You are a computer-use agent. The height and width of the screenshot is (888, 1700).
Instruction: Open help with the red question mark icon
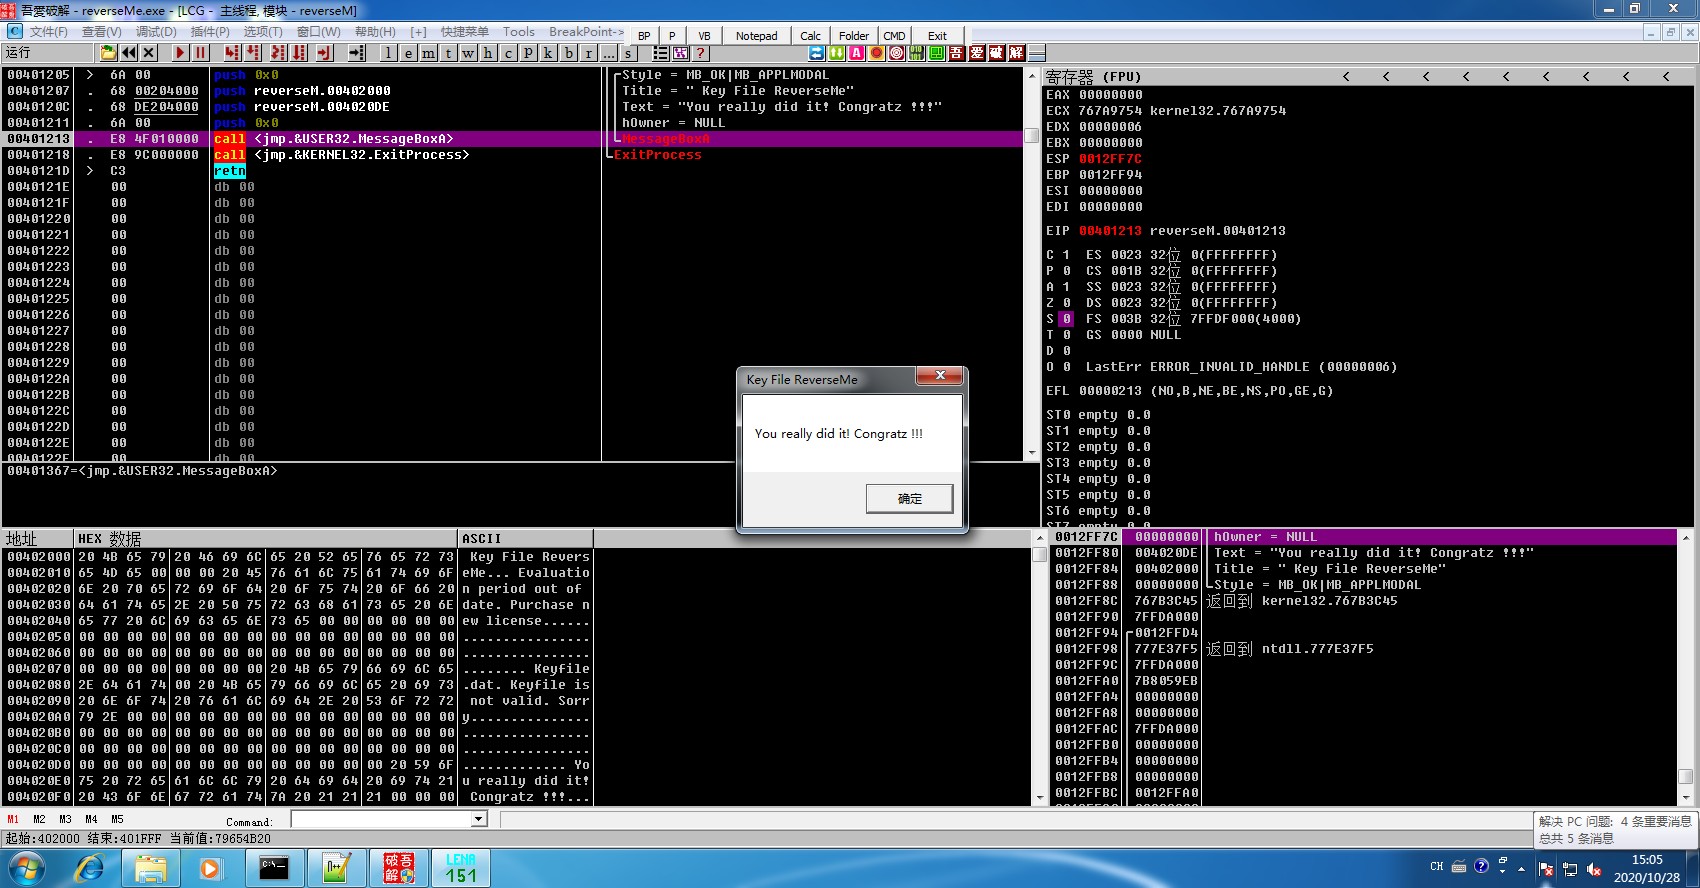pos(701,53)
